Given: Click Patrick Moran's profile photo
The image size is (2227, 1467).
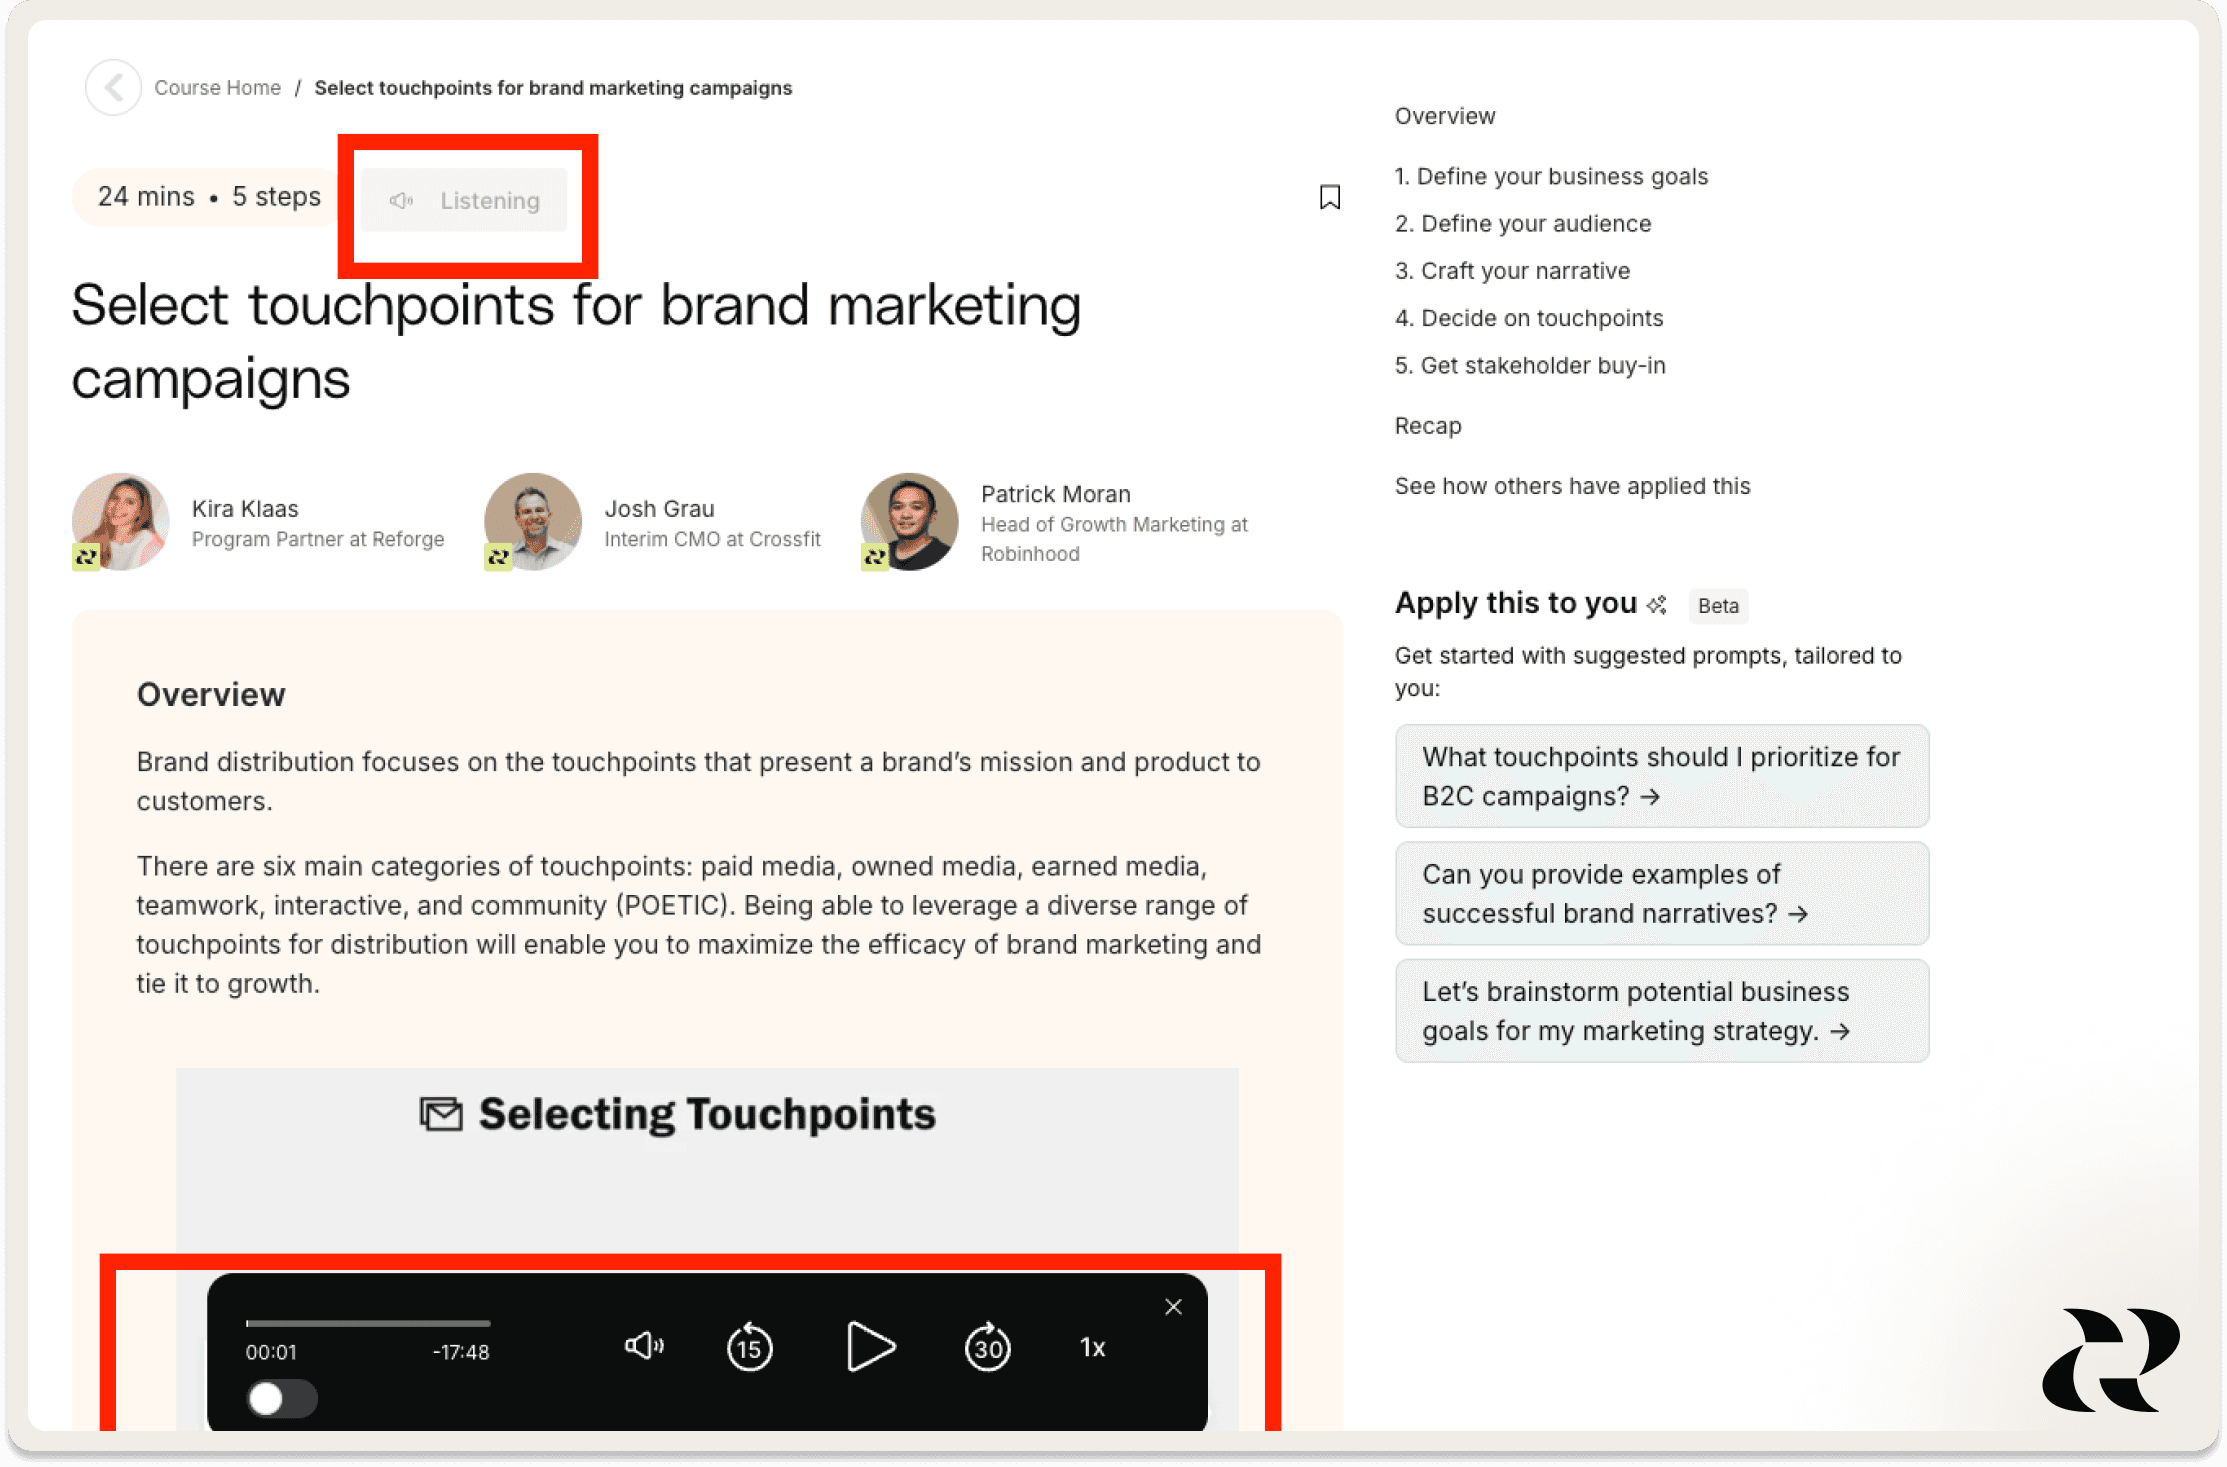Looking at the screenshot, I should point(909,522).
